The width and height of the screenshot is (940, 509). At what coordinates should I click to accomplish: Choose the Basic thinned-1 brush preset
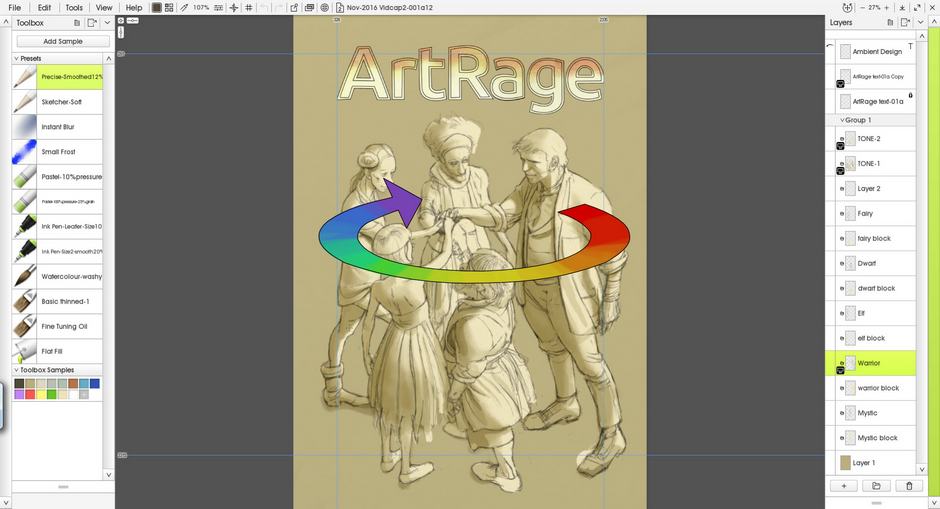coord(58,302)
